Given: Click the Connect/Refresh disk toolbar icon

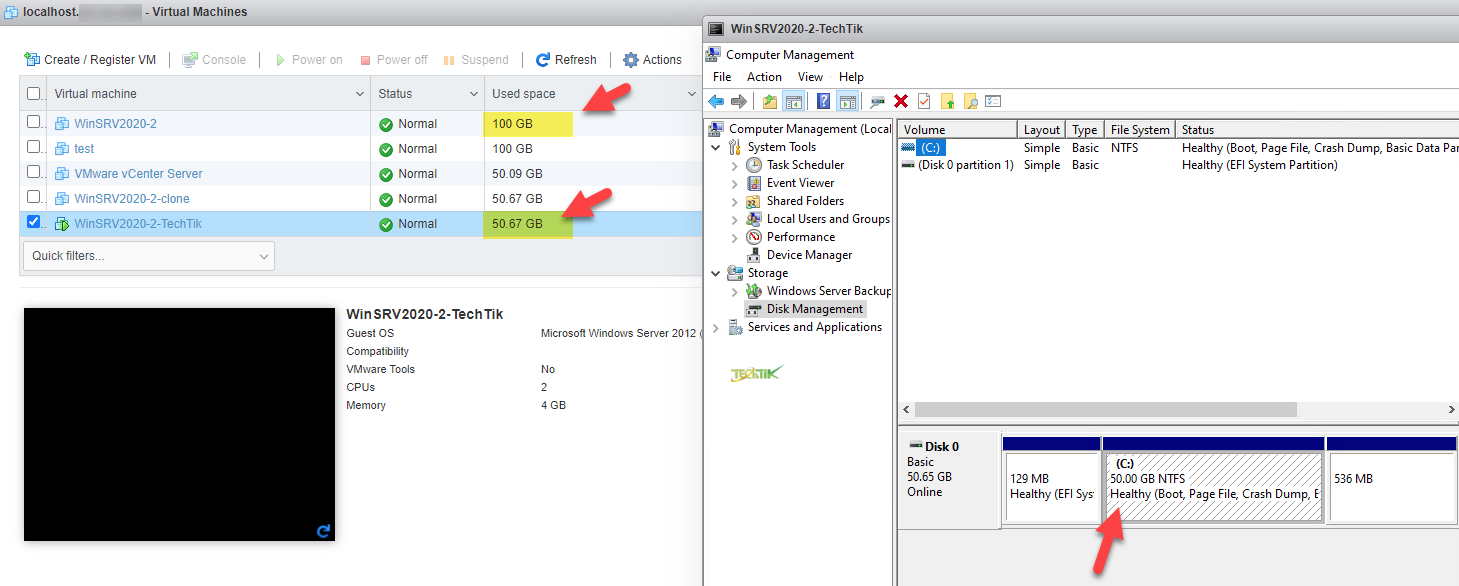Looking at the screenshot, I should 877,101.
